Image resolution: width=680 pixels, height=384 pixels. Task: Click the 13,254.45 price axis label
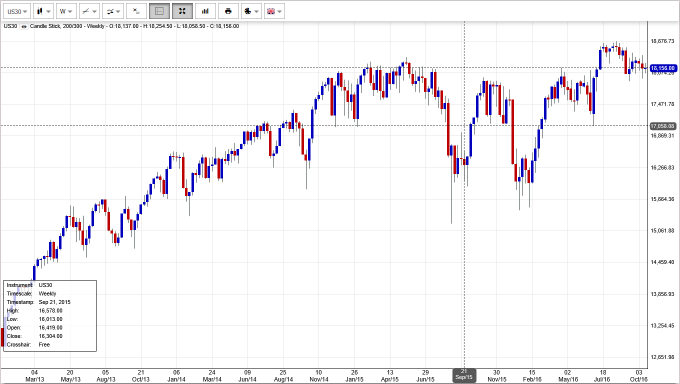(662, 325)
